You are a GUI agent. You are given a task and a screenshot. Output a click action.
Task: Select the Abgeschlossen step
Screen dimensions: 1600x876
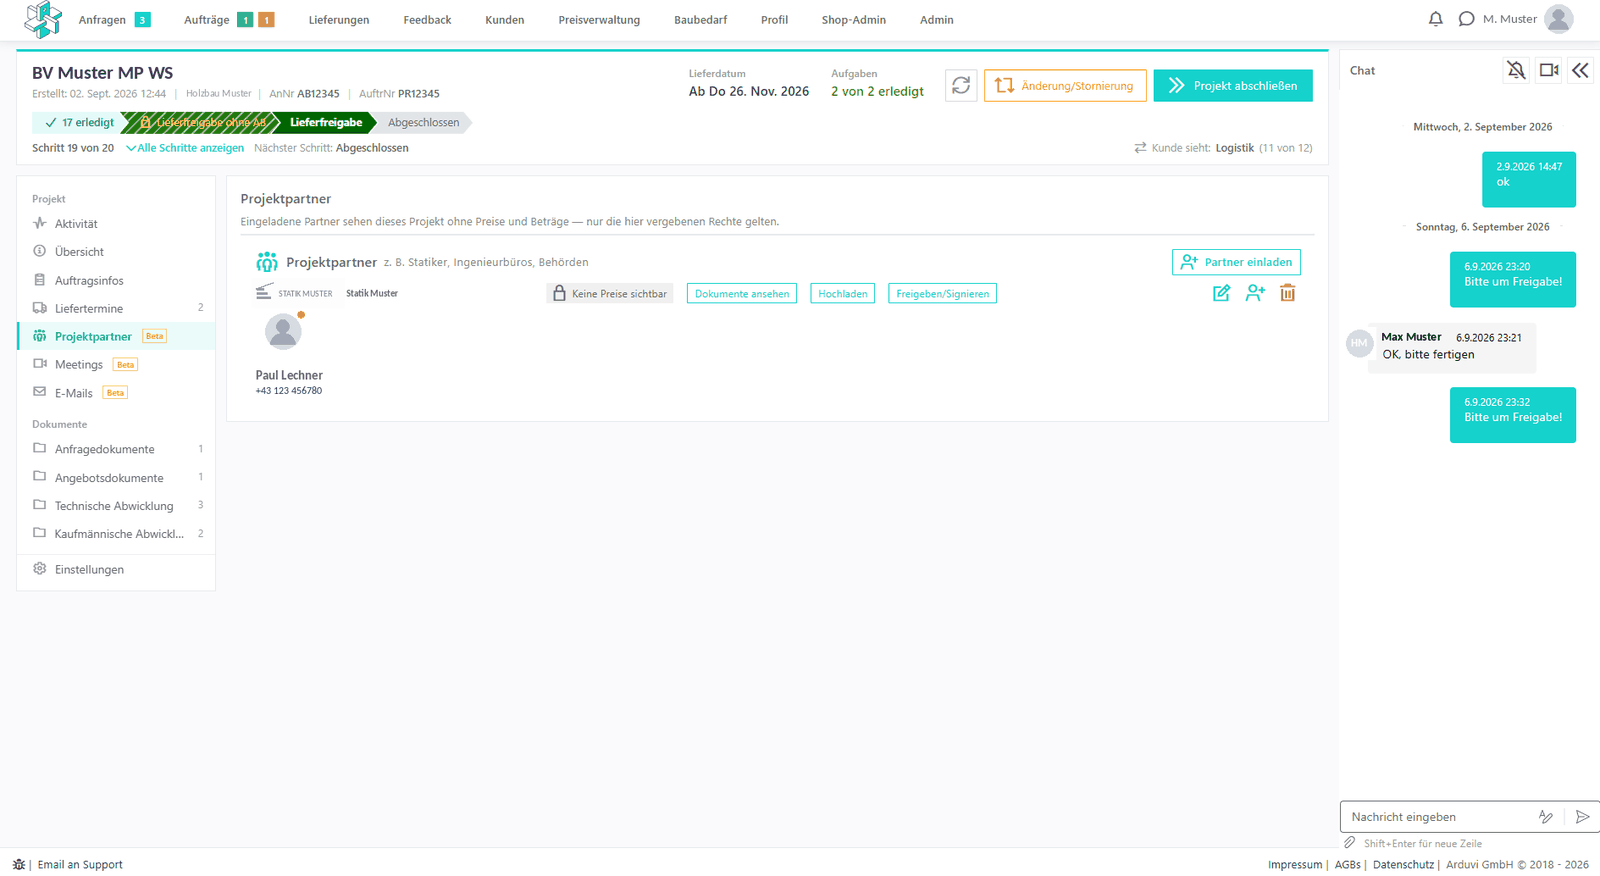click(423, 123)
